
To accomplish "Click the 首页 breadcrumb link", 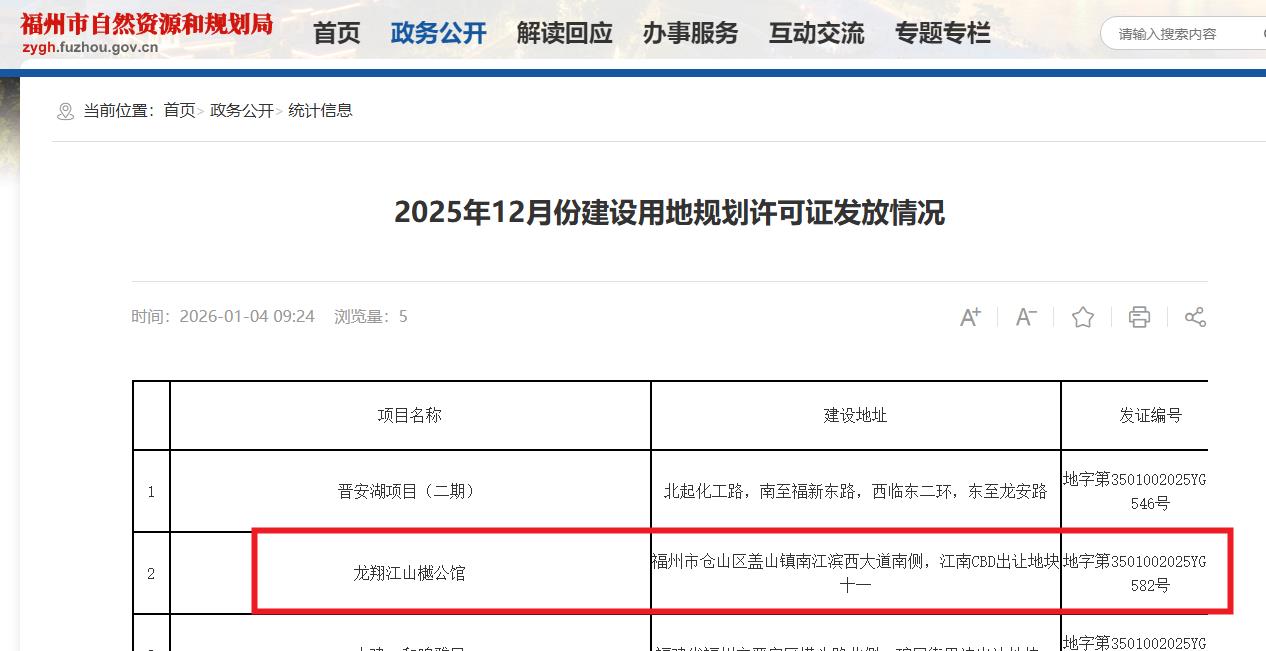I will [180, 110].
